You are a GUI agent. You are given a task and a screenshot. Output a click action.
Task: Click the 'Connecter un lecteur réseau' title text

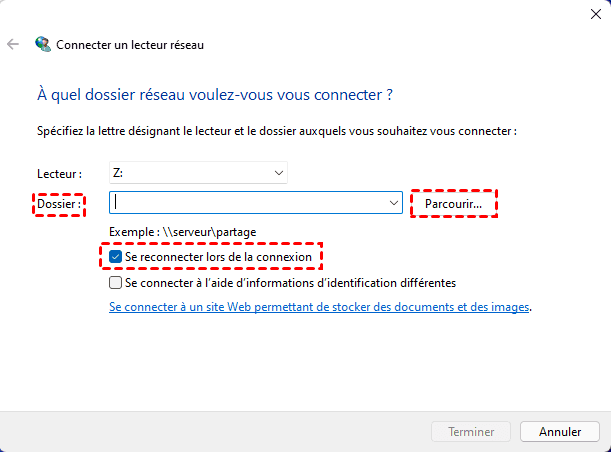pos(131,45)
